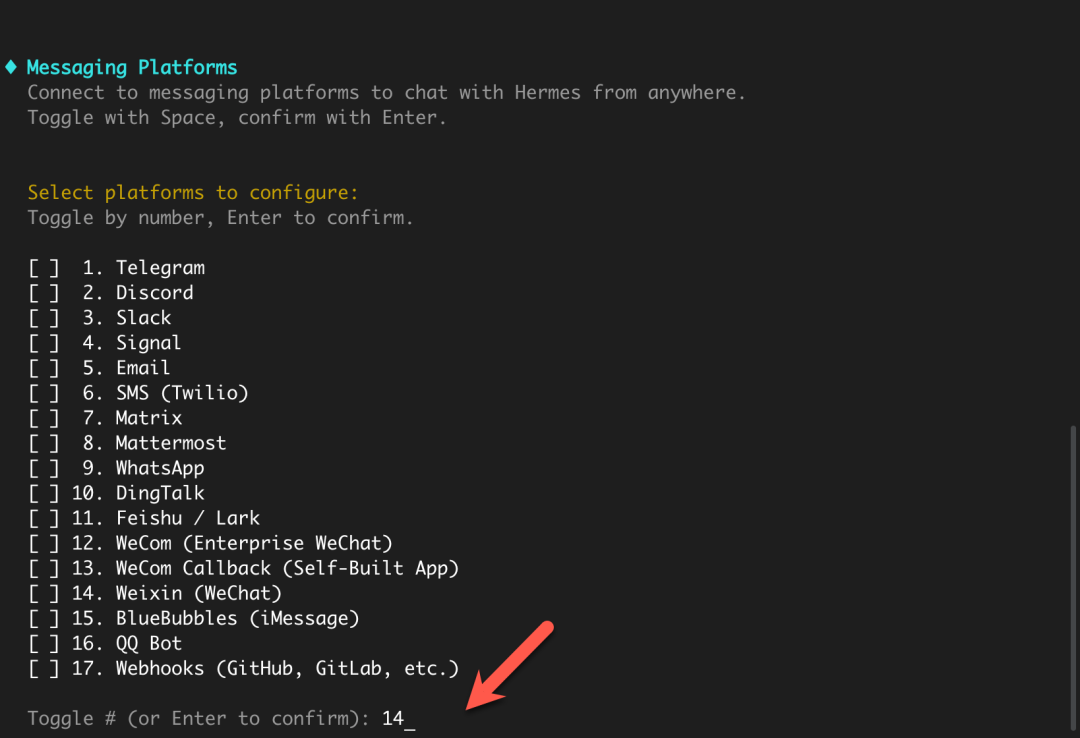Click the Webhooks (GitHub, GitLab, etc.) entry

[287, 668]
